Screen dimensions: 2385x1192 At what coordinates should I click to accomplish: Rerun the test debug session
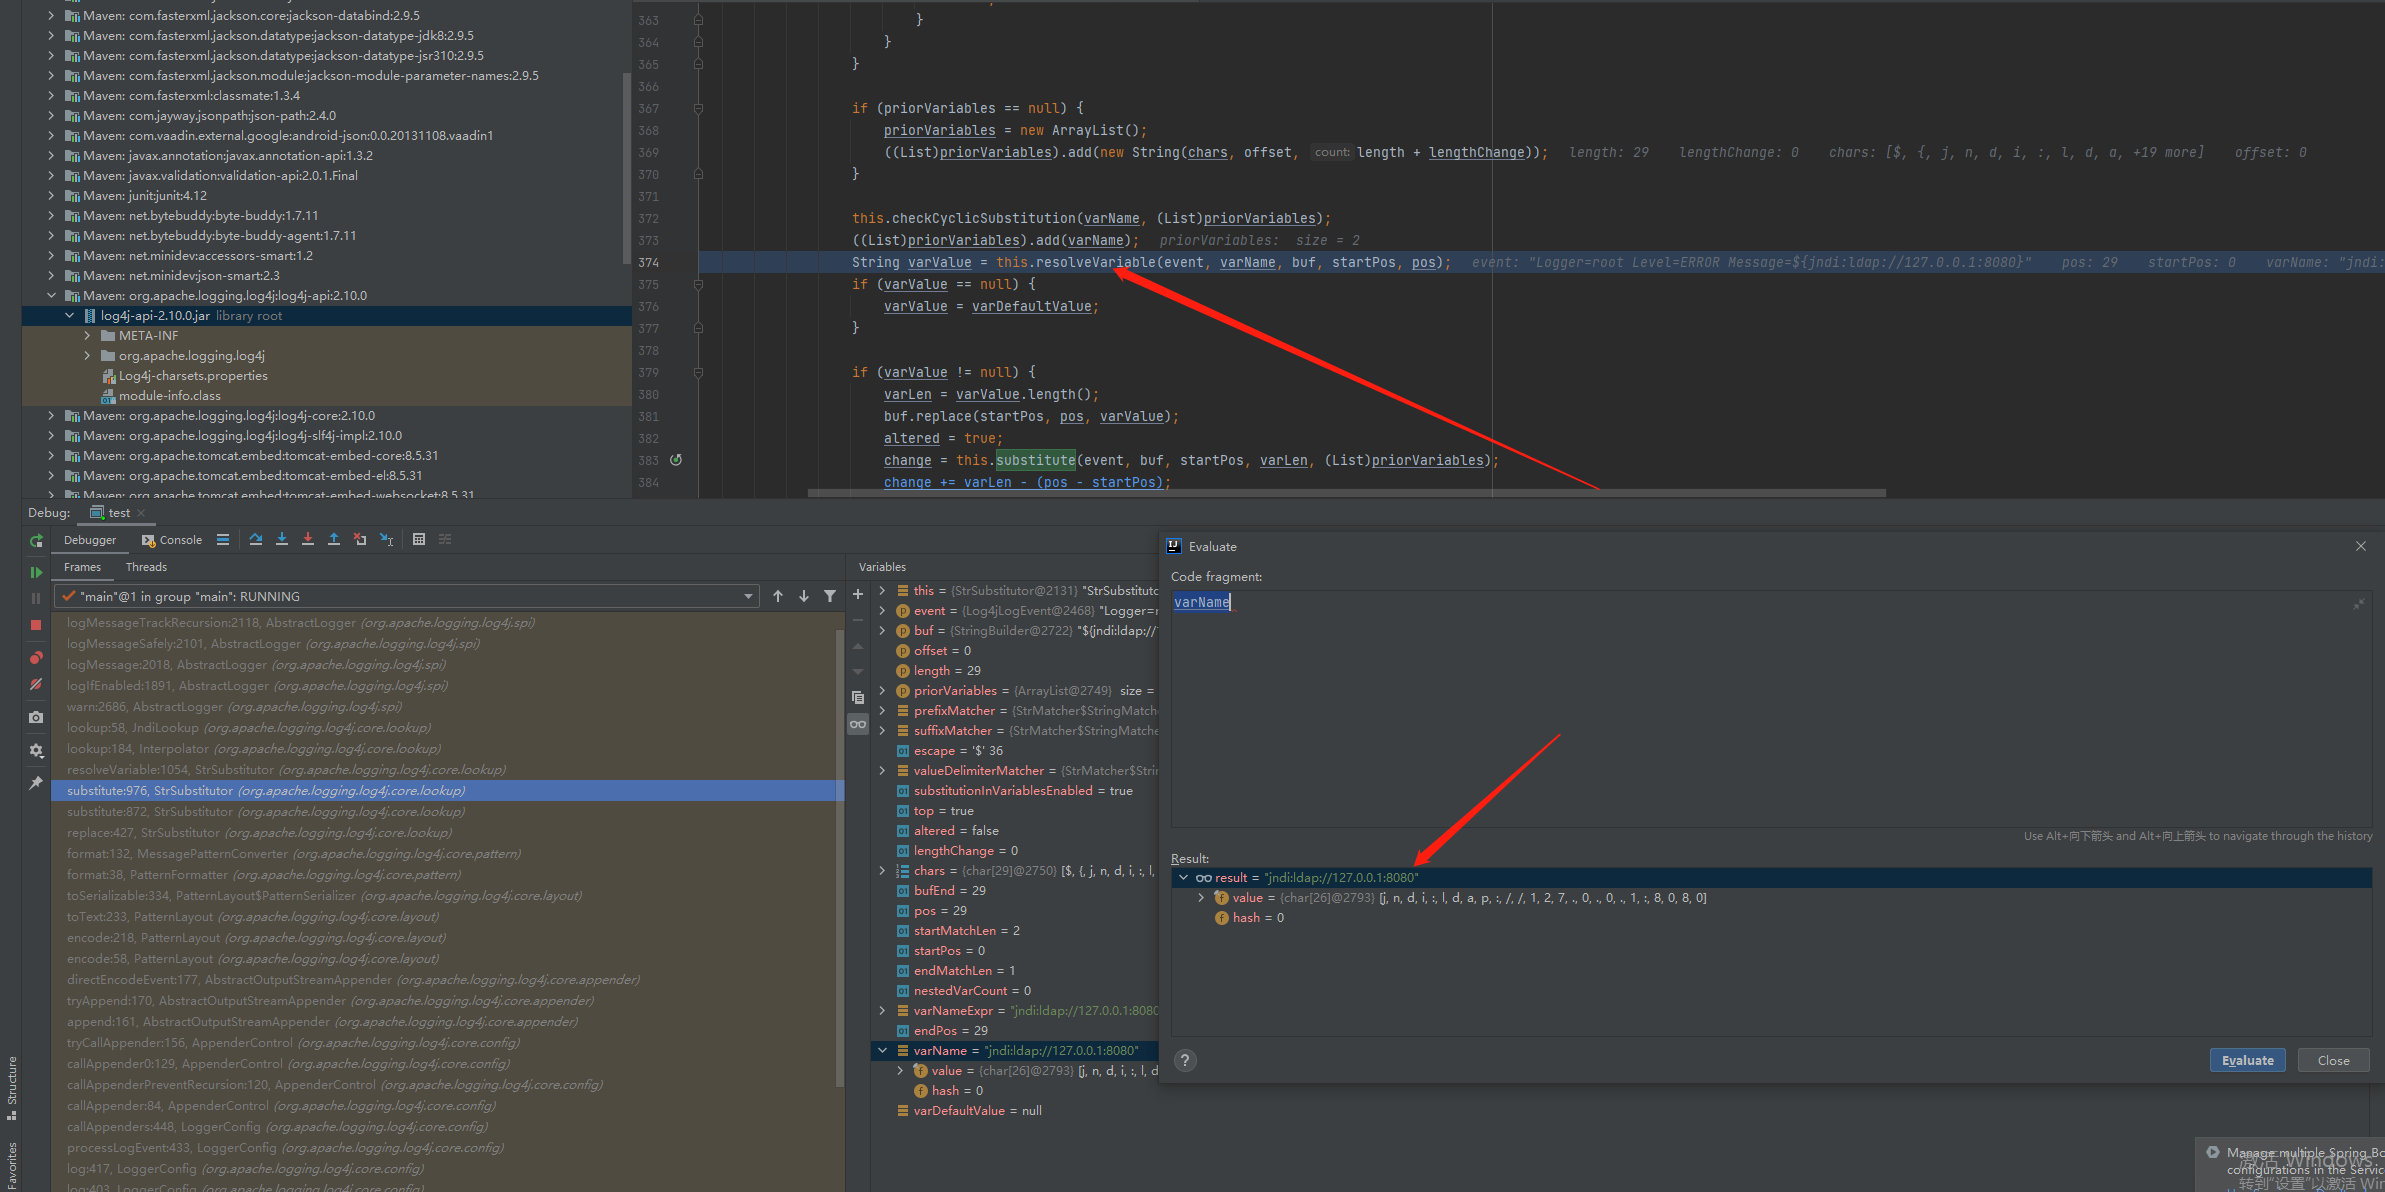click(36, 541)
